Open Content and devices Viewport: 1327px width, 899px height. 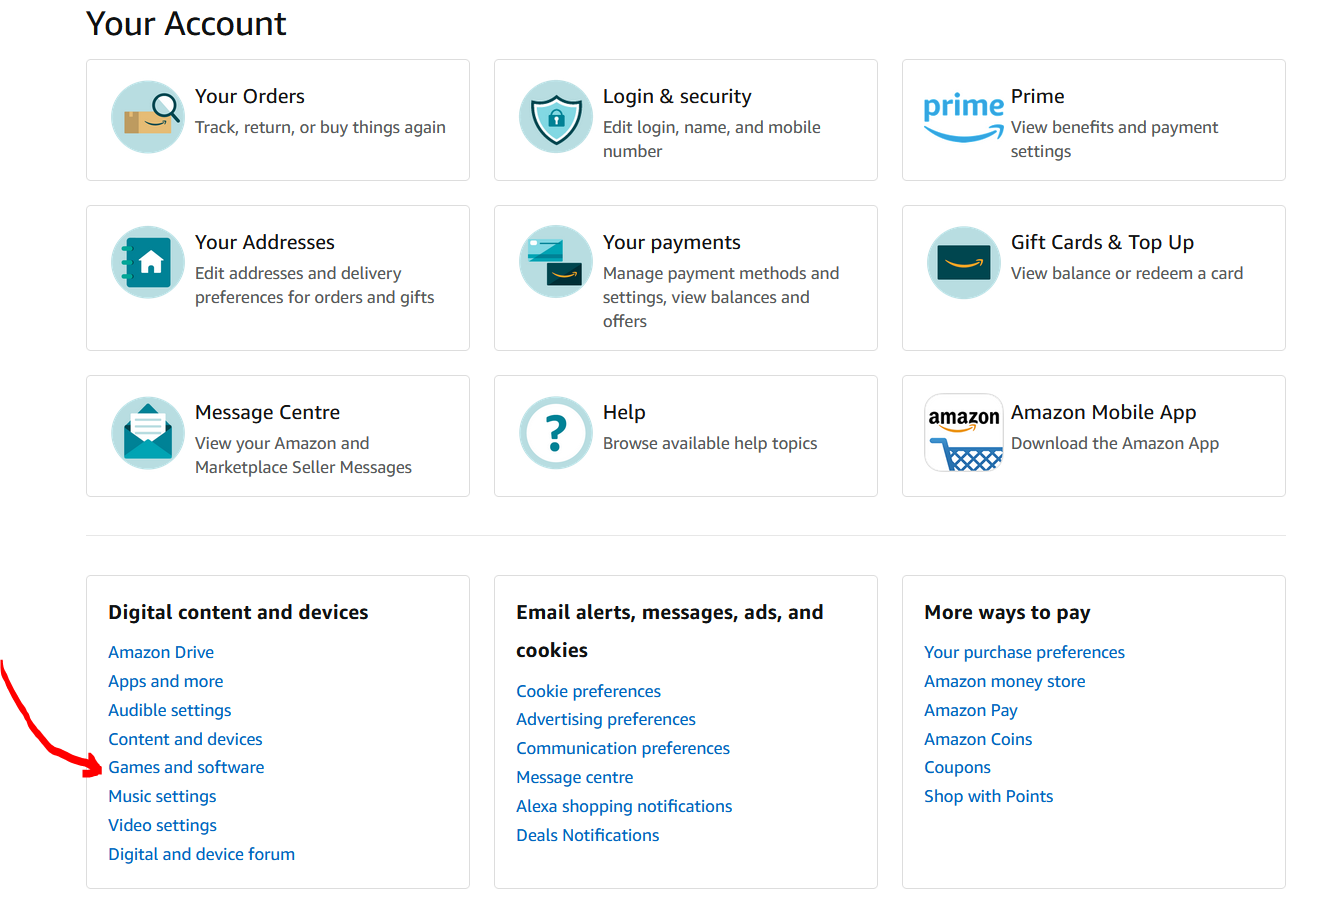tap(185, 739)
